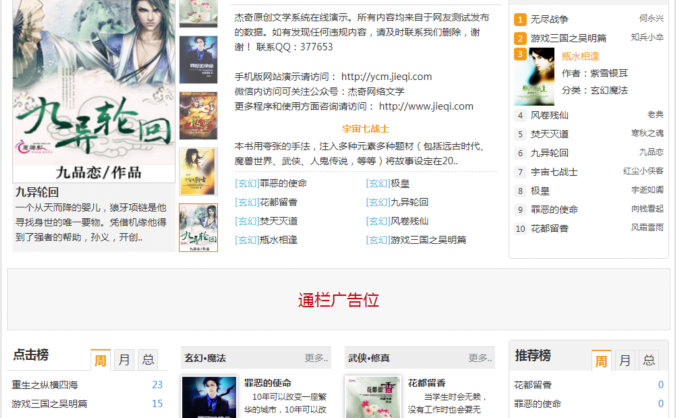Viewport: 676px width, 418px height.
Task: Open rank 7 宇宙七战士
Action: pyautogui.click(x=554, y=172)
